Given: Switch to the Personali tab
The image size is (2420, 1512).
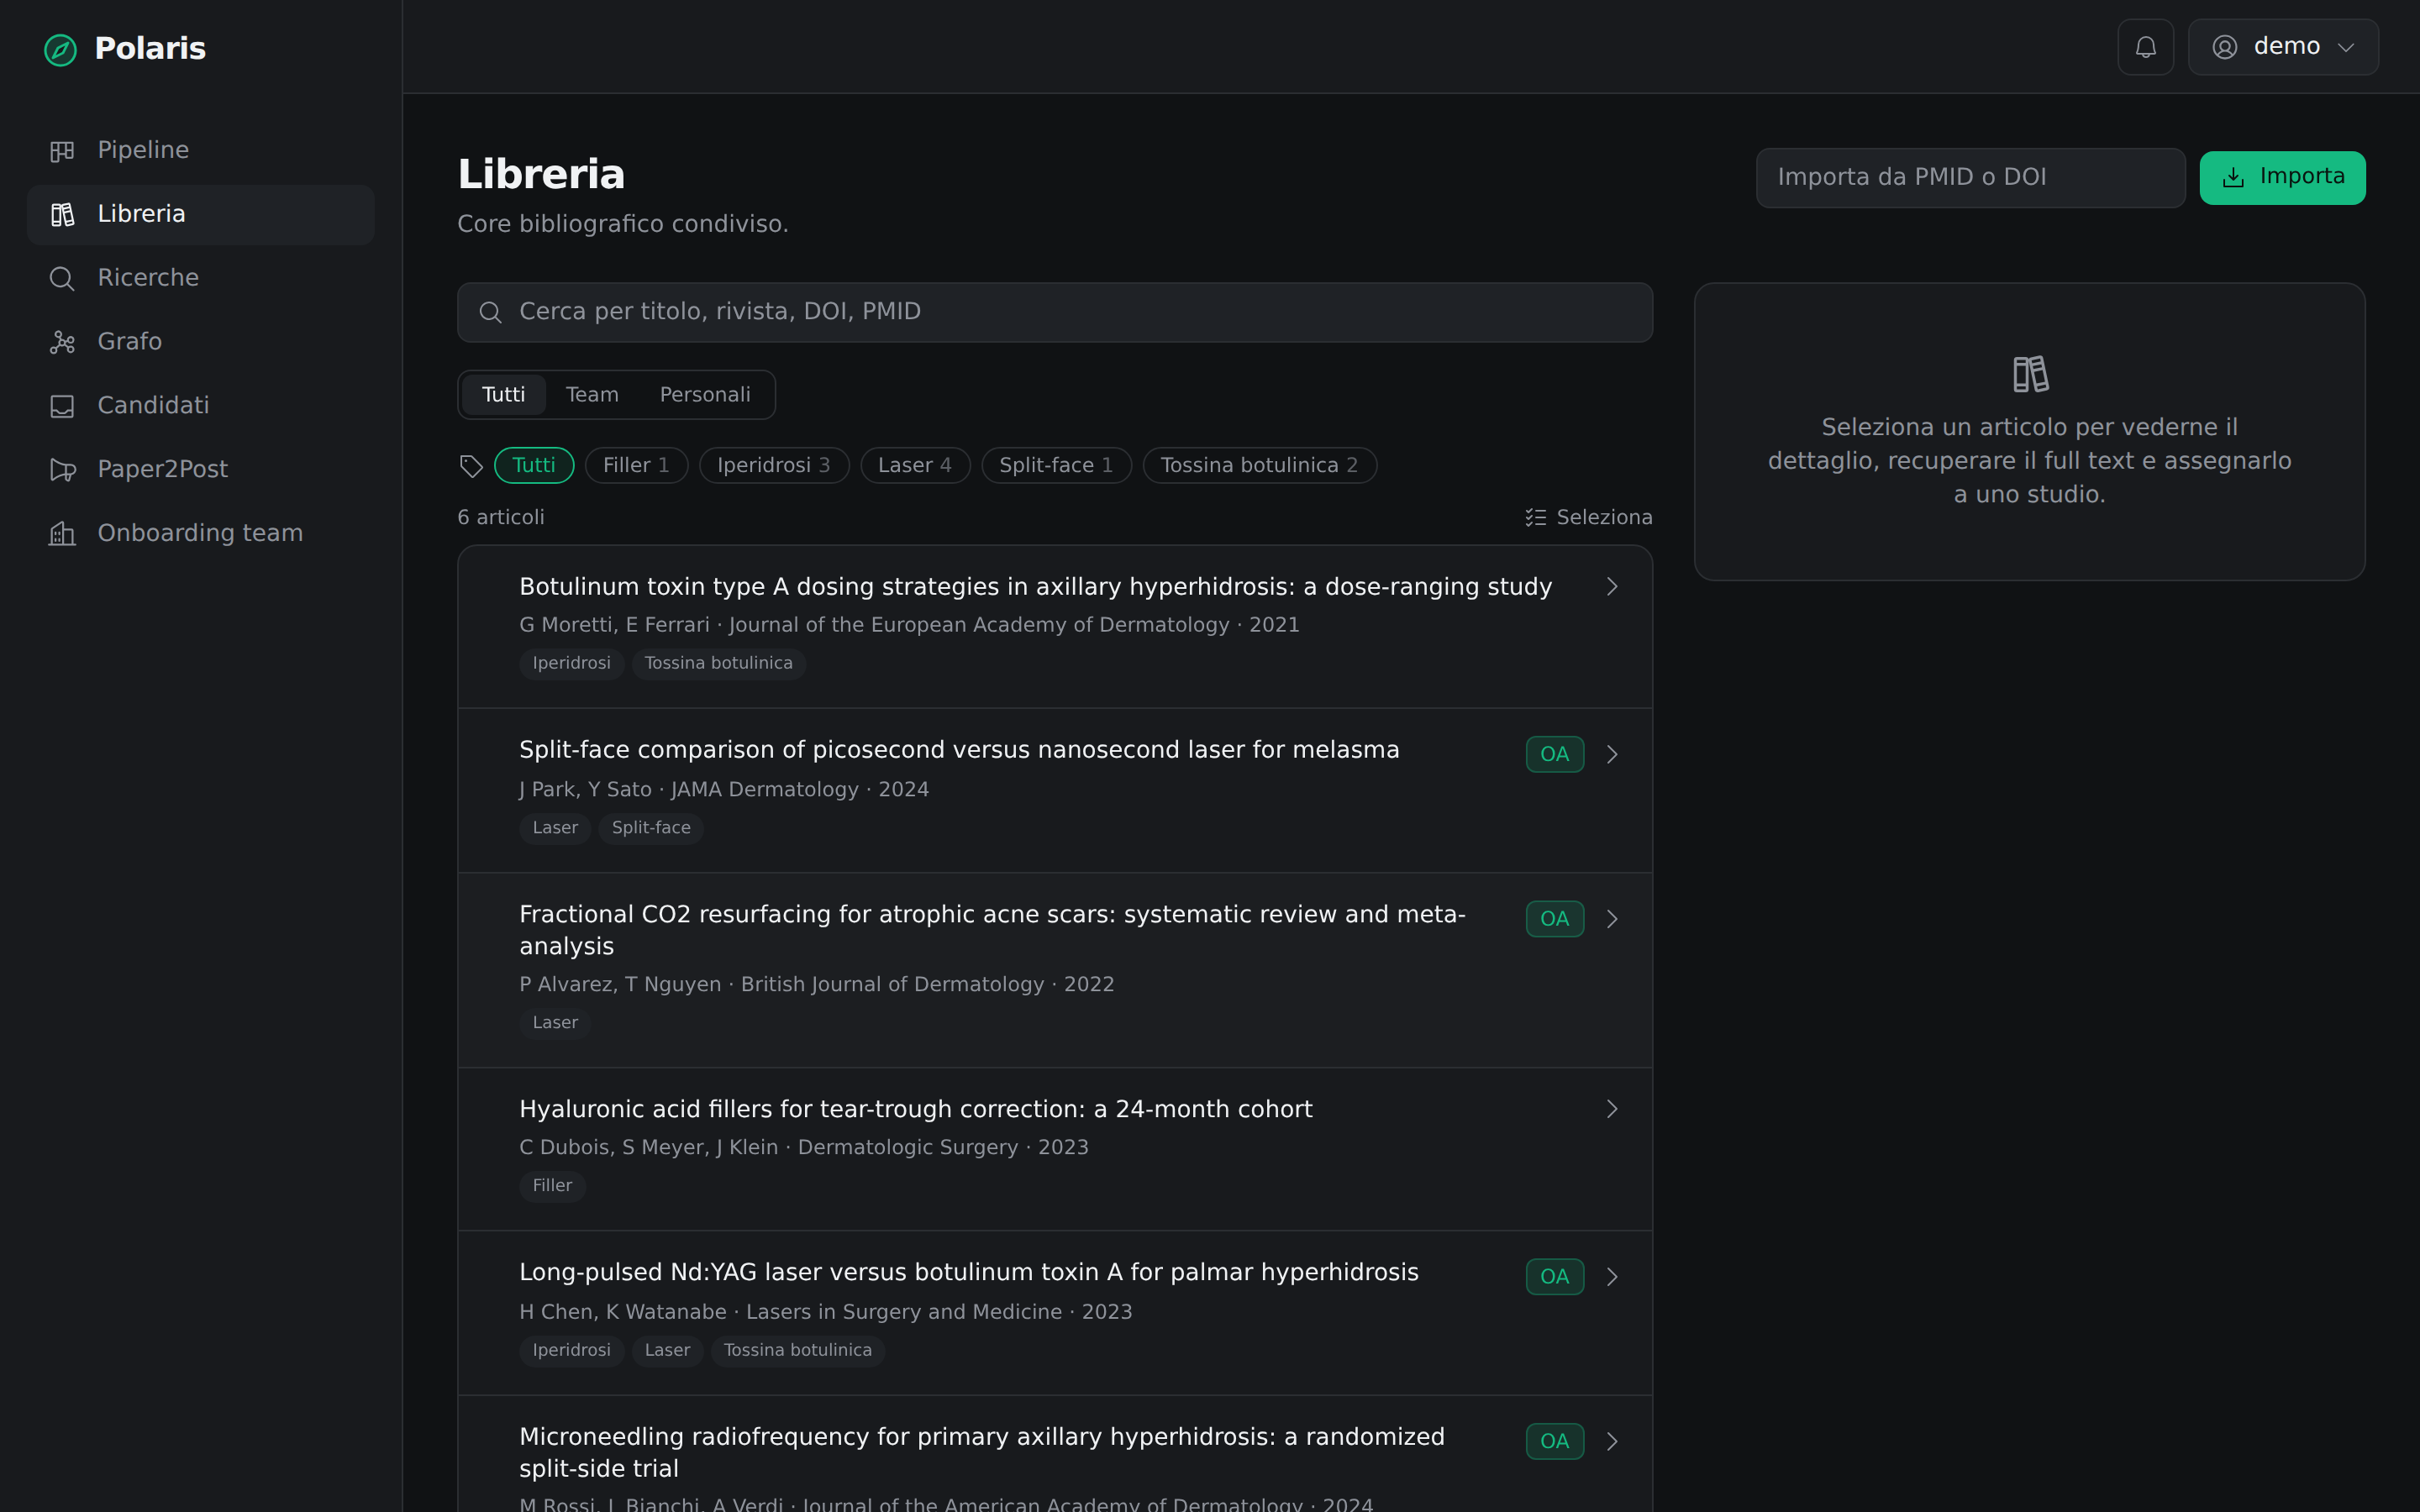Looking at the screenshot, I should point(705,395).
